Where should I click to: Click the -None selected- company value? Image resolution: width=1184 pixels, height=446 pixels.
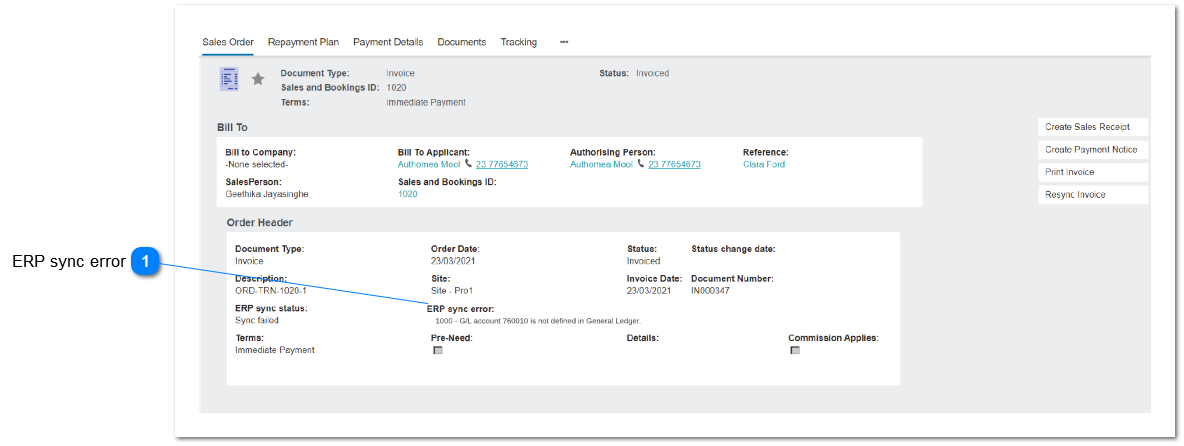click(257, 165)
